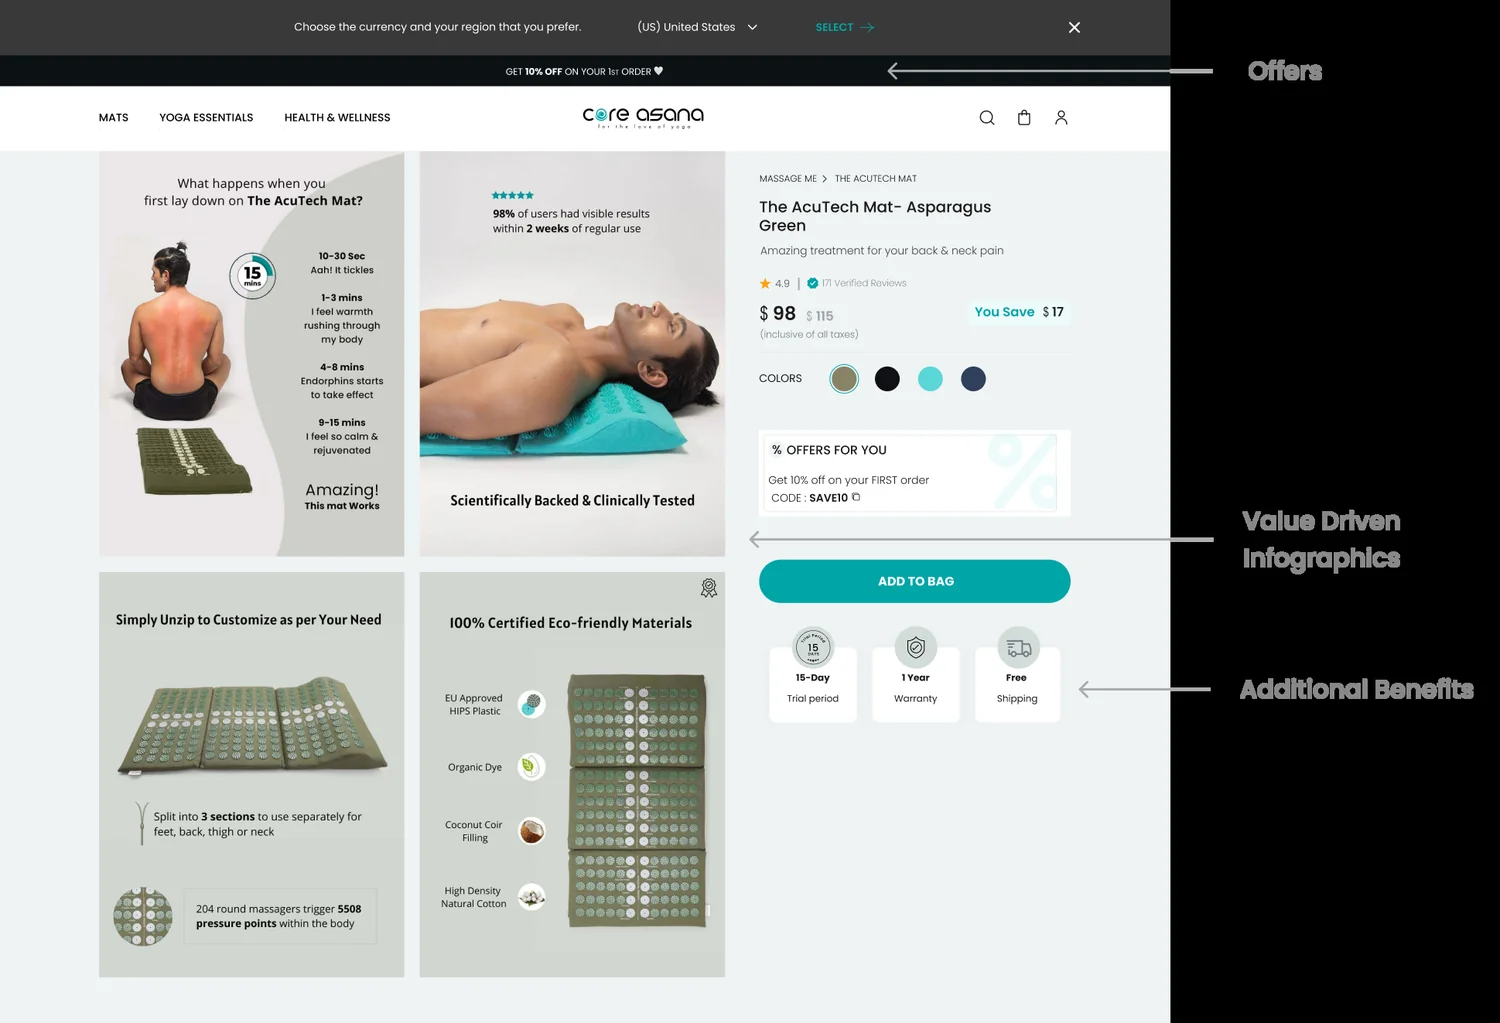This screenshot has width=1500, height=1023.
Task: Click the OFFERS FOR YOU heading
Action: (x=836, y=450)
